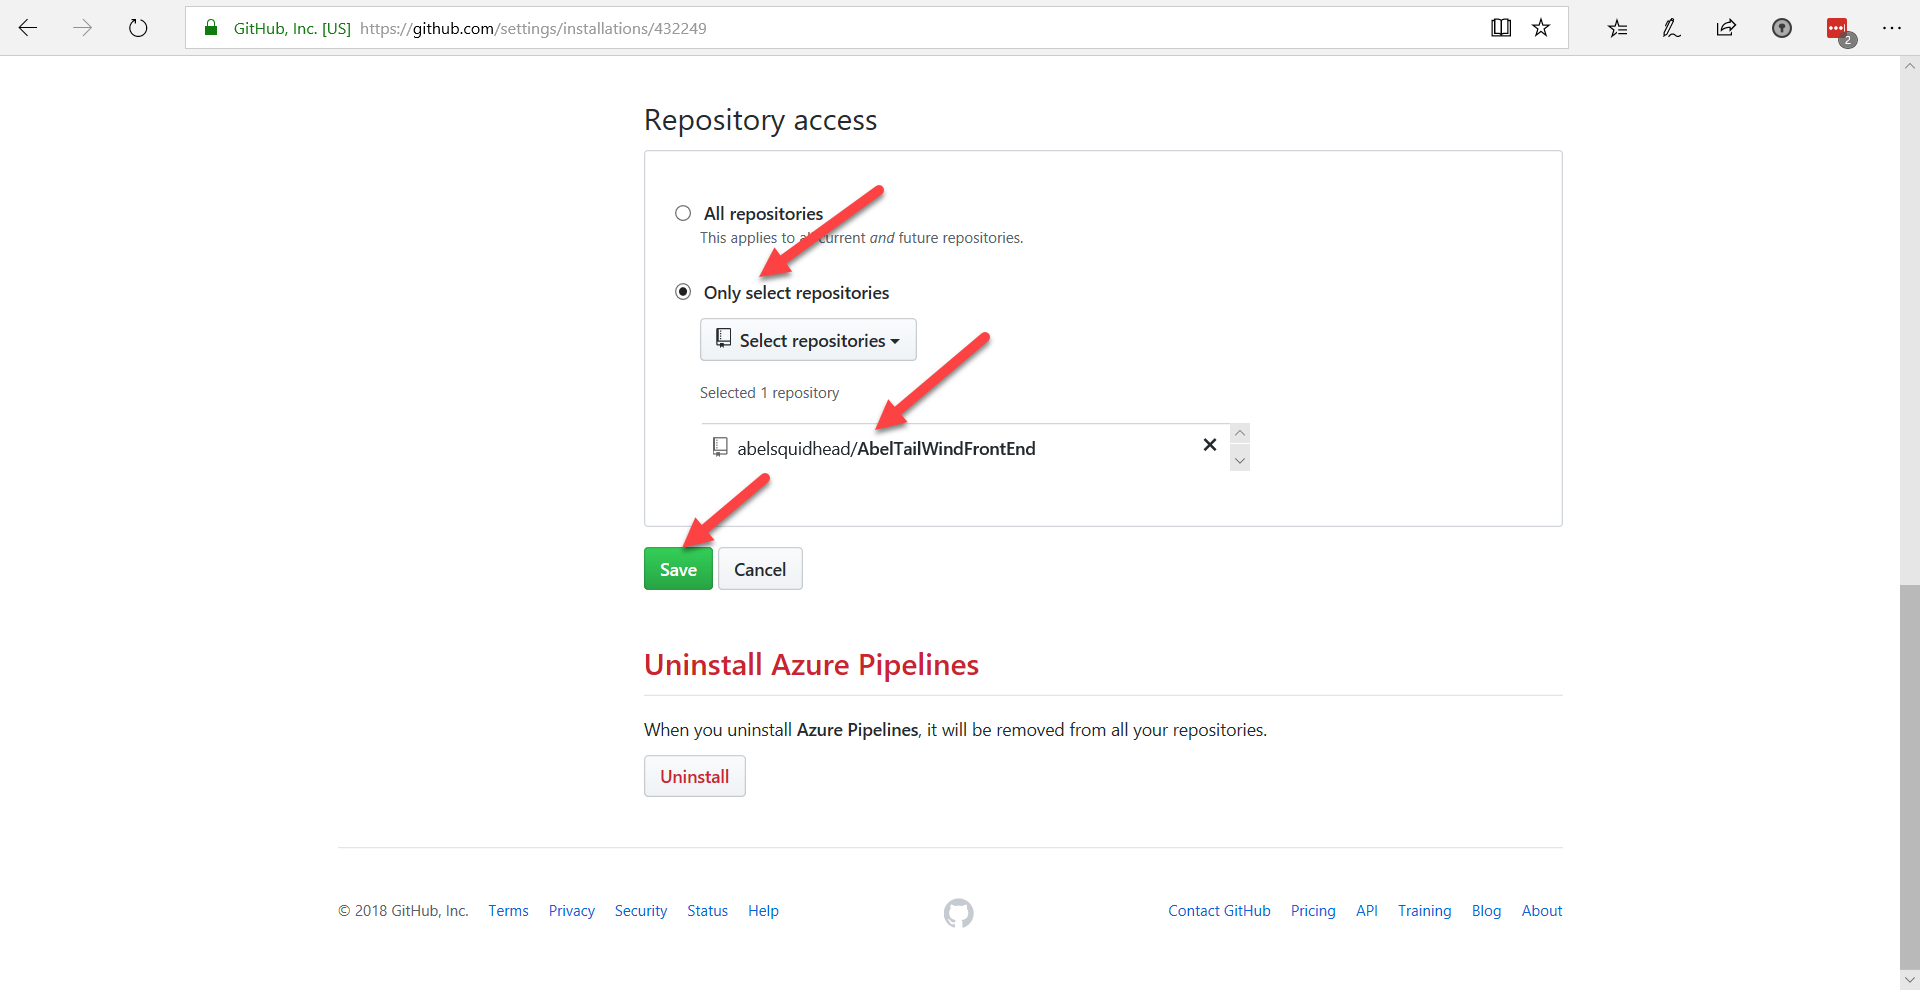Click the Repository access heading

[760, 120]
